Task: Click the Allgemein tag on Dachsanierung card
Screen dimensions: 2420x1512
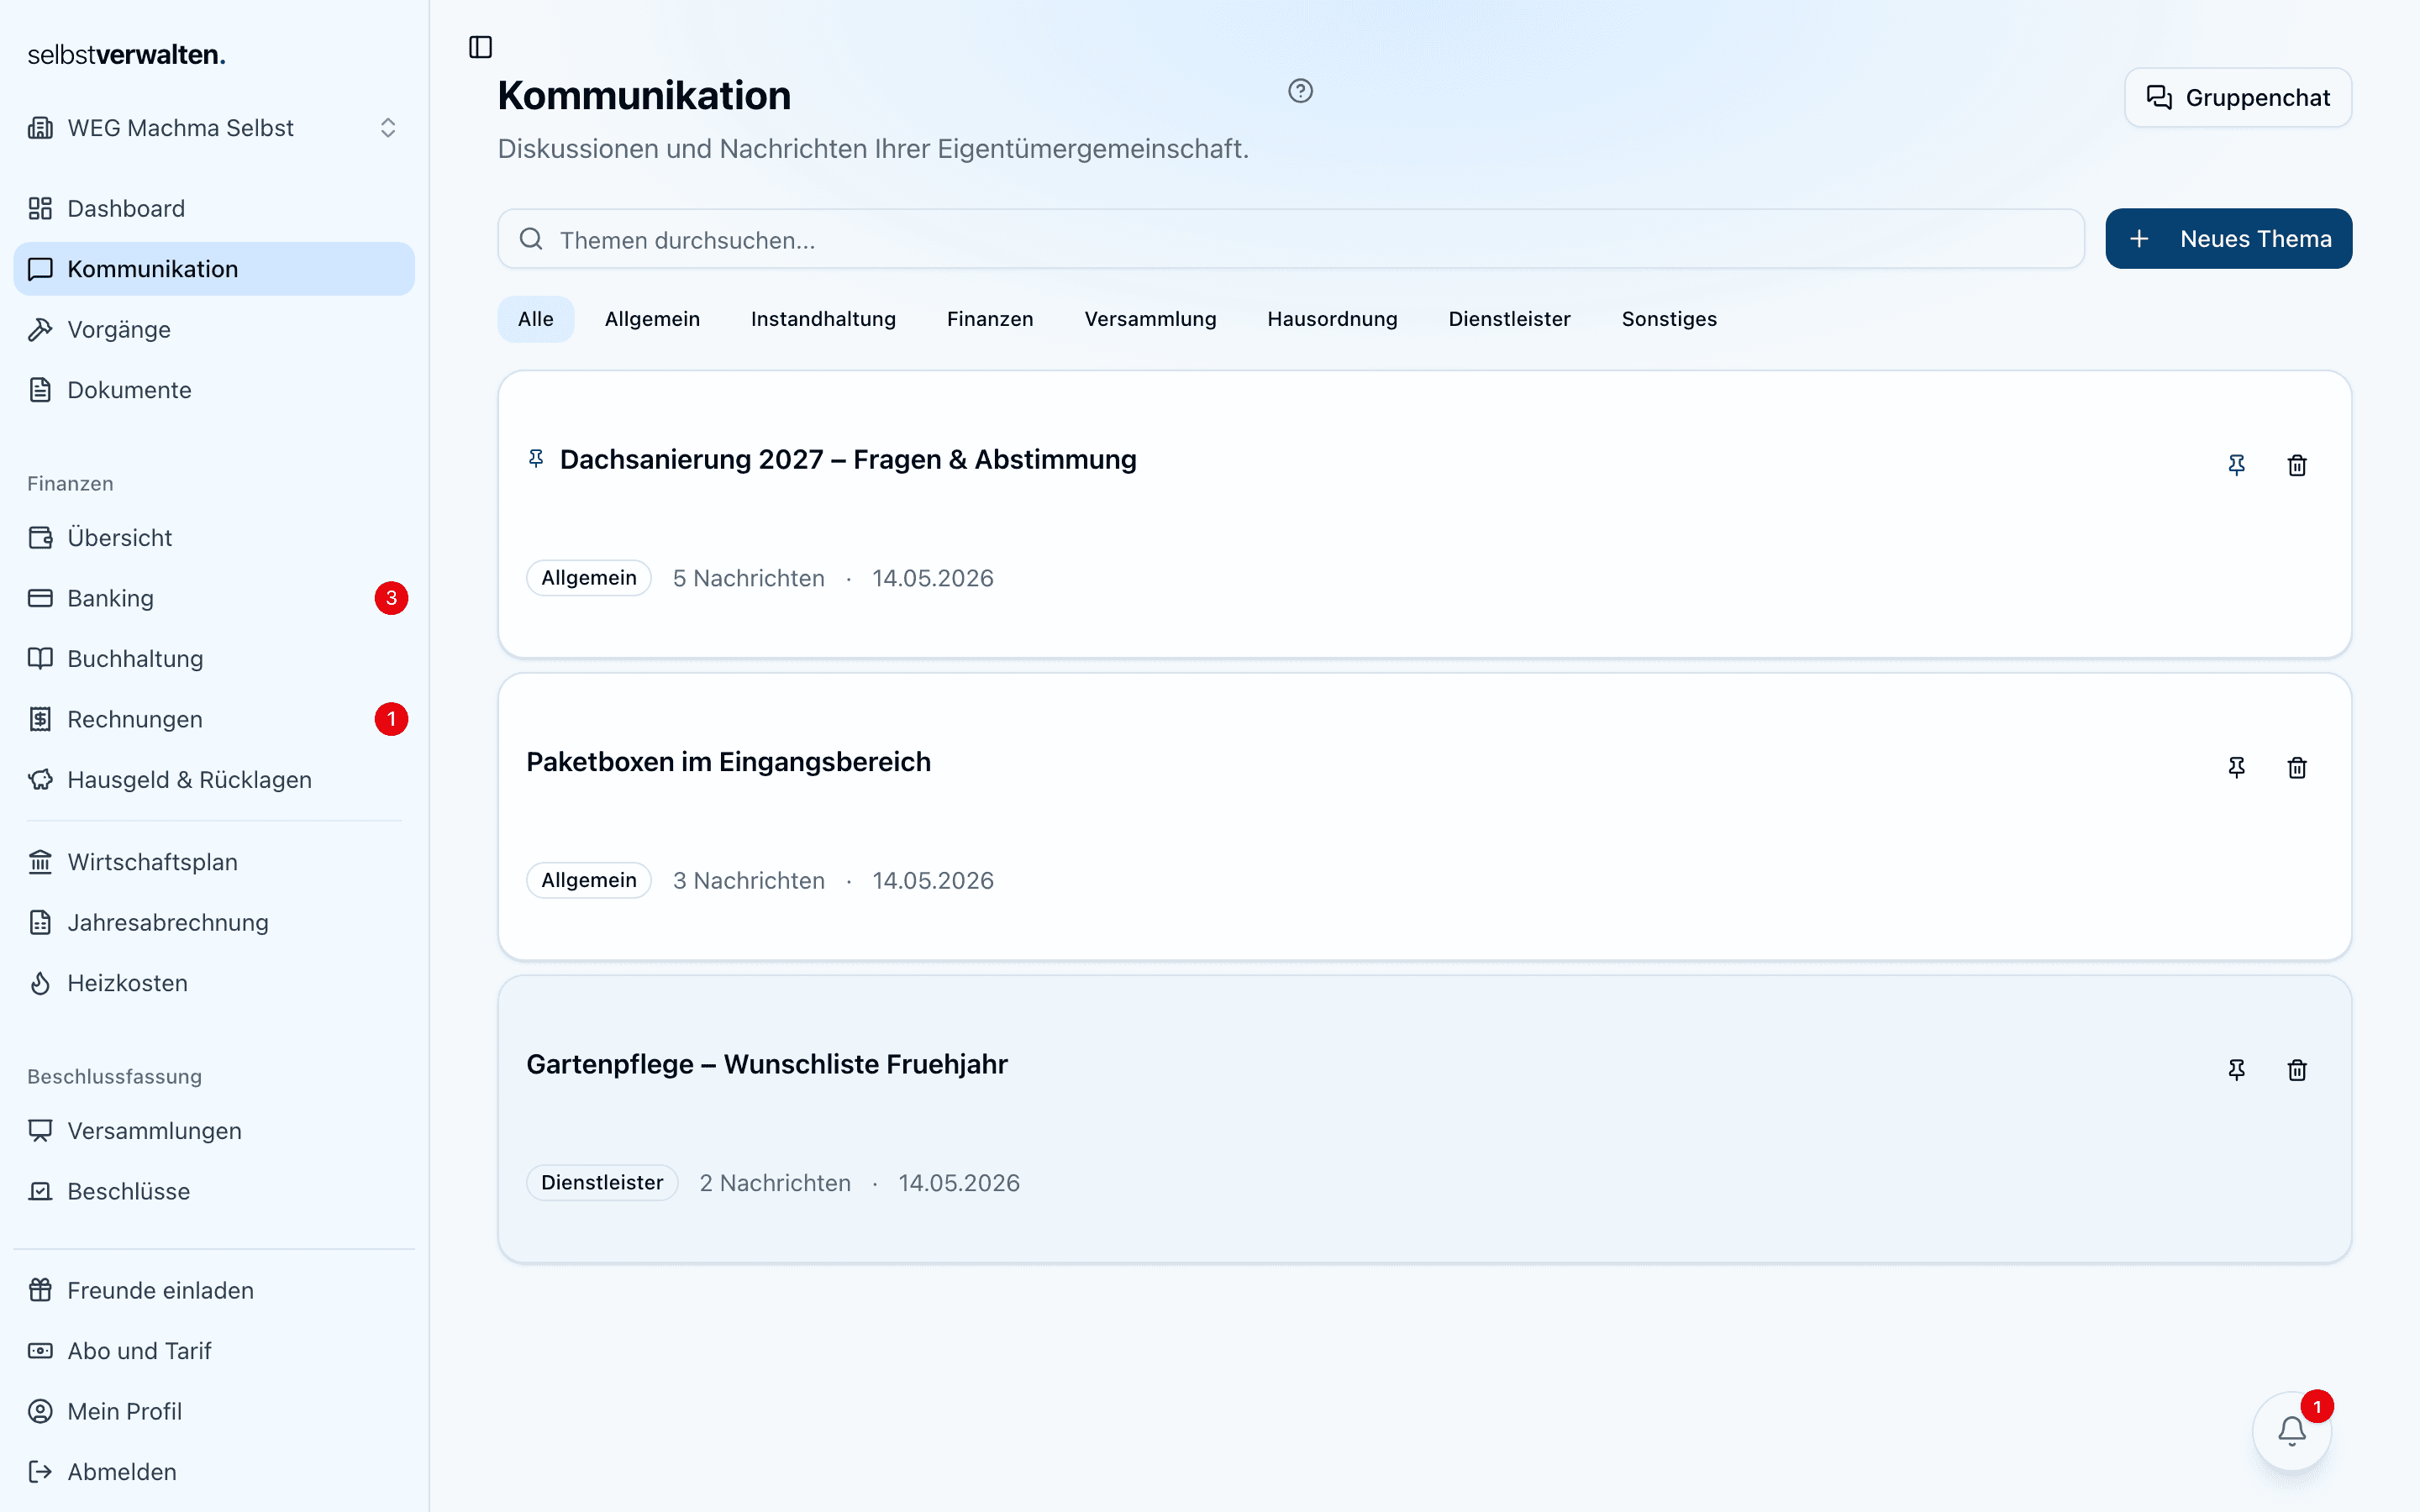Action: point(589,578)
